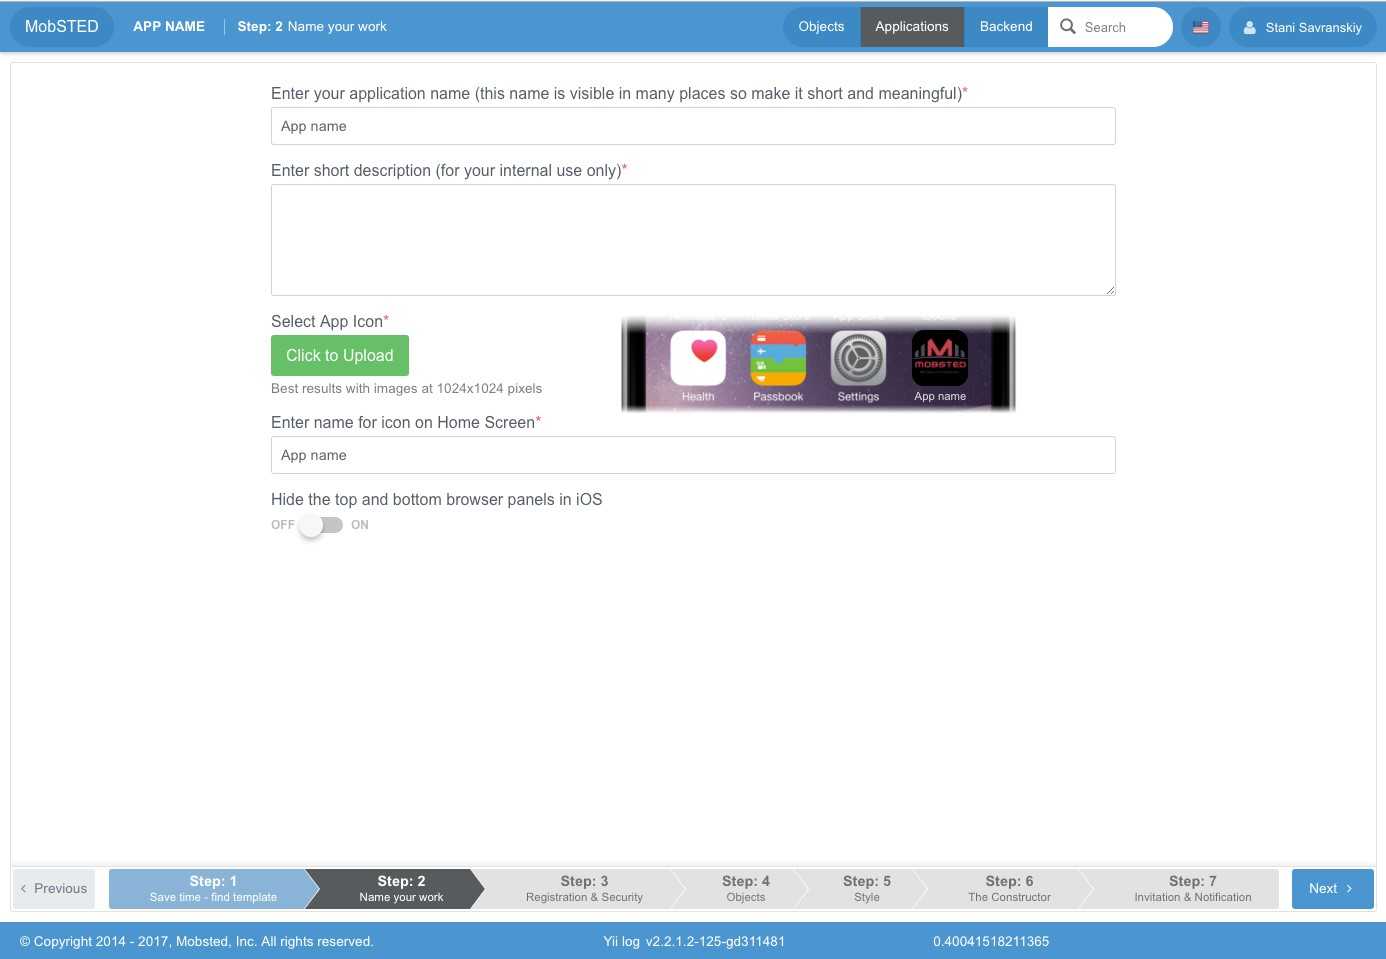Go to Next step

[1331, 888]
